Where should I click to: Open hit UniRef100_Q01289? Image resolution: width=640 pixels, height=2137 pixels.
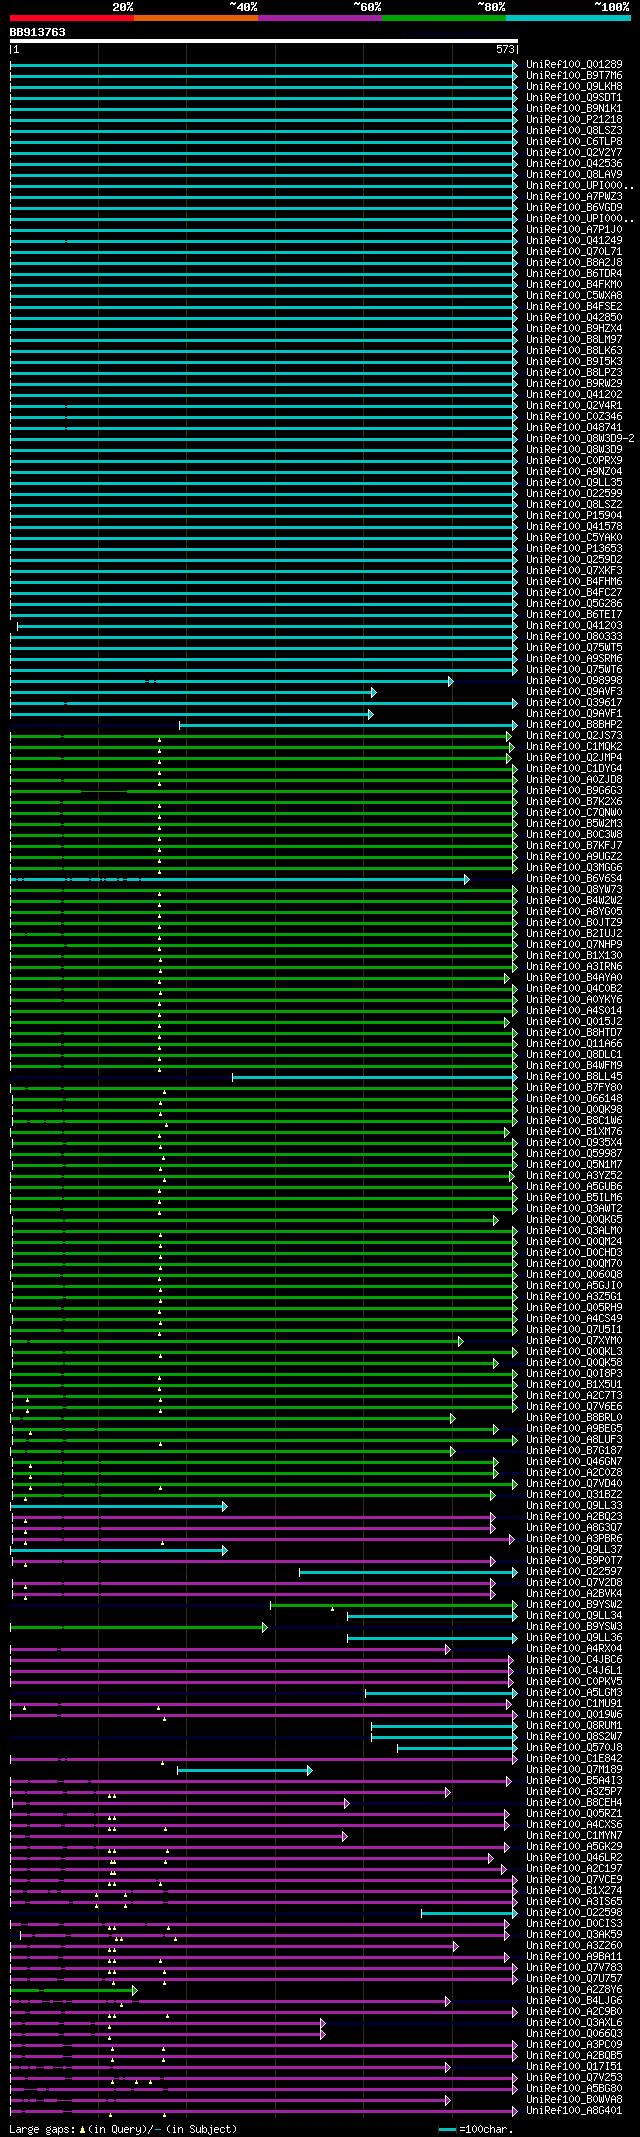(x=574, y=64)
